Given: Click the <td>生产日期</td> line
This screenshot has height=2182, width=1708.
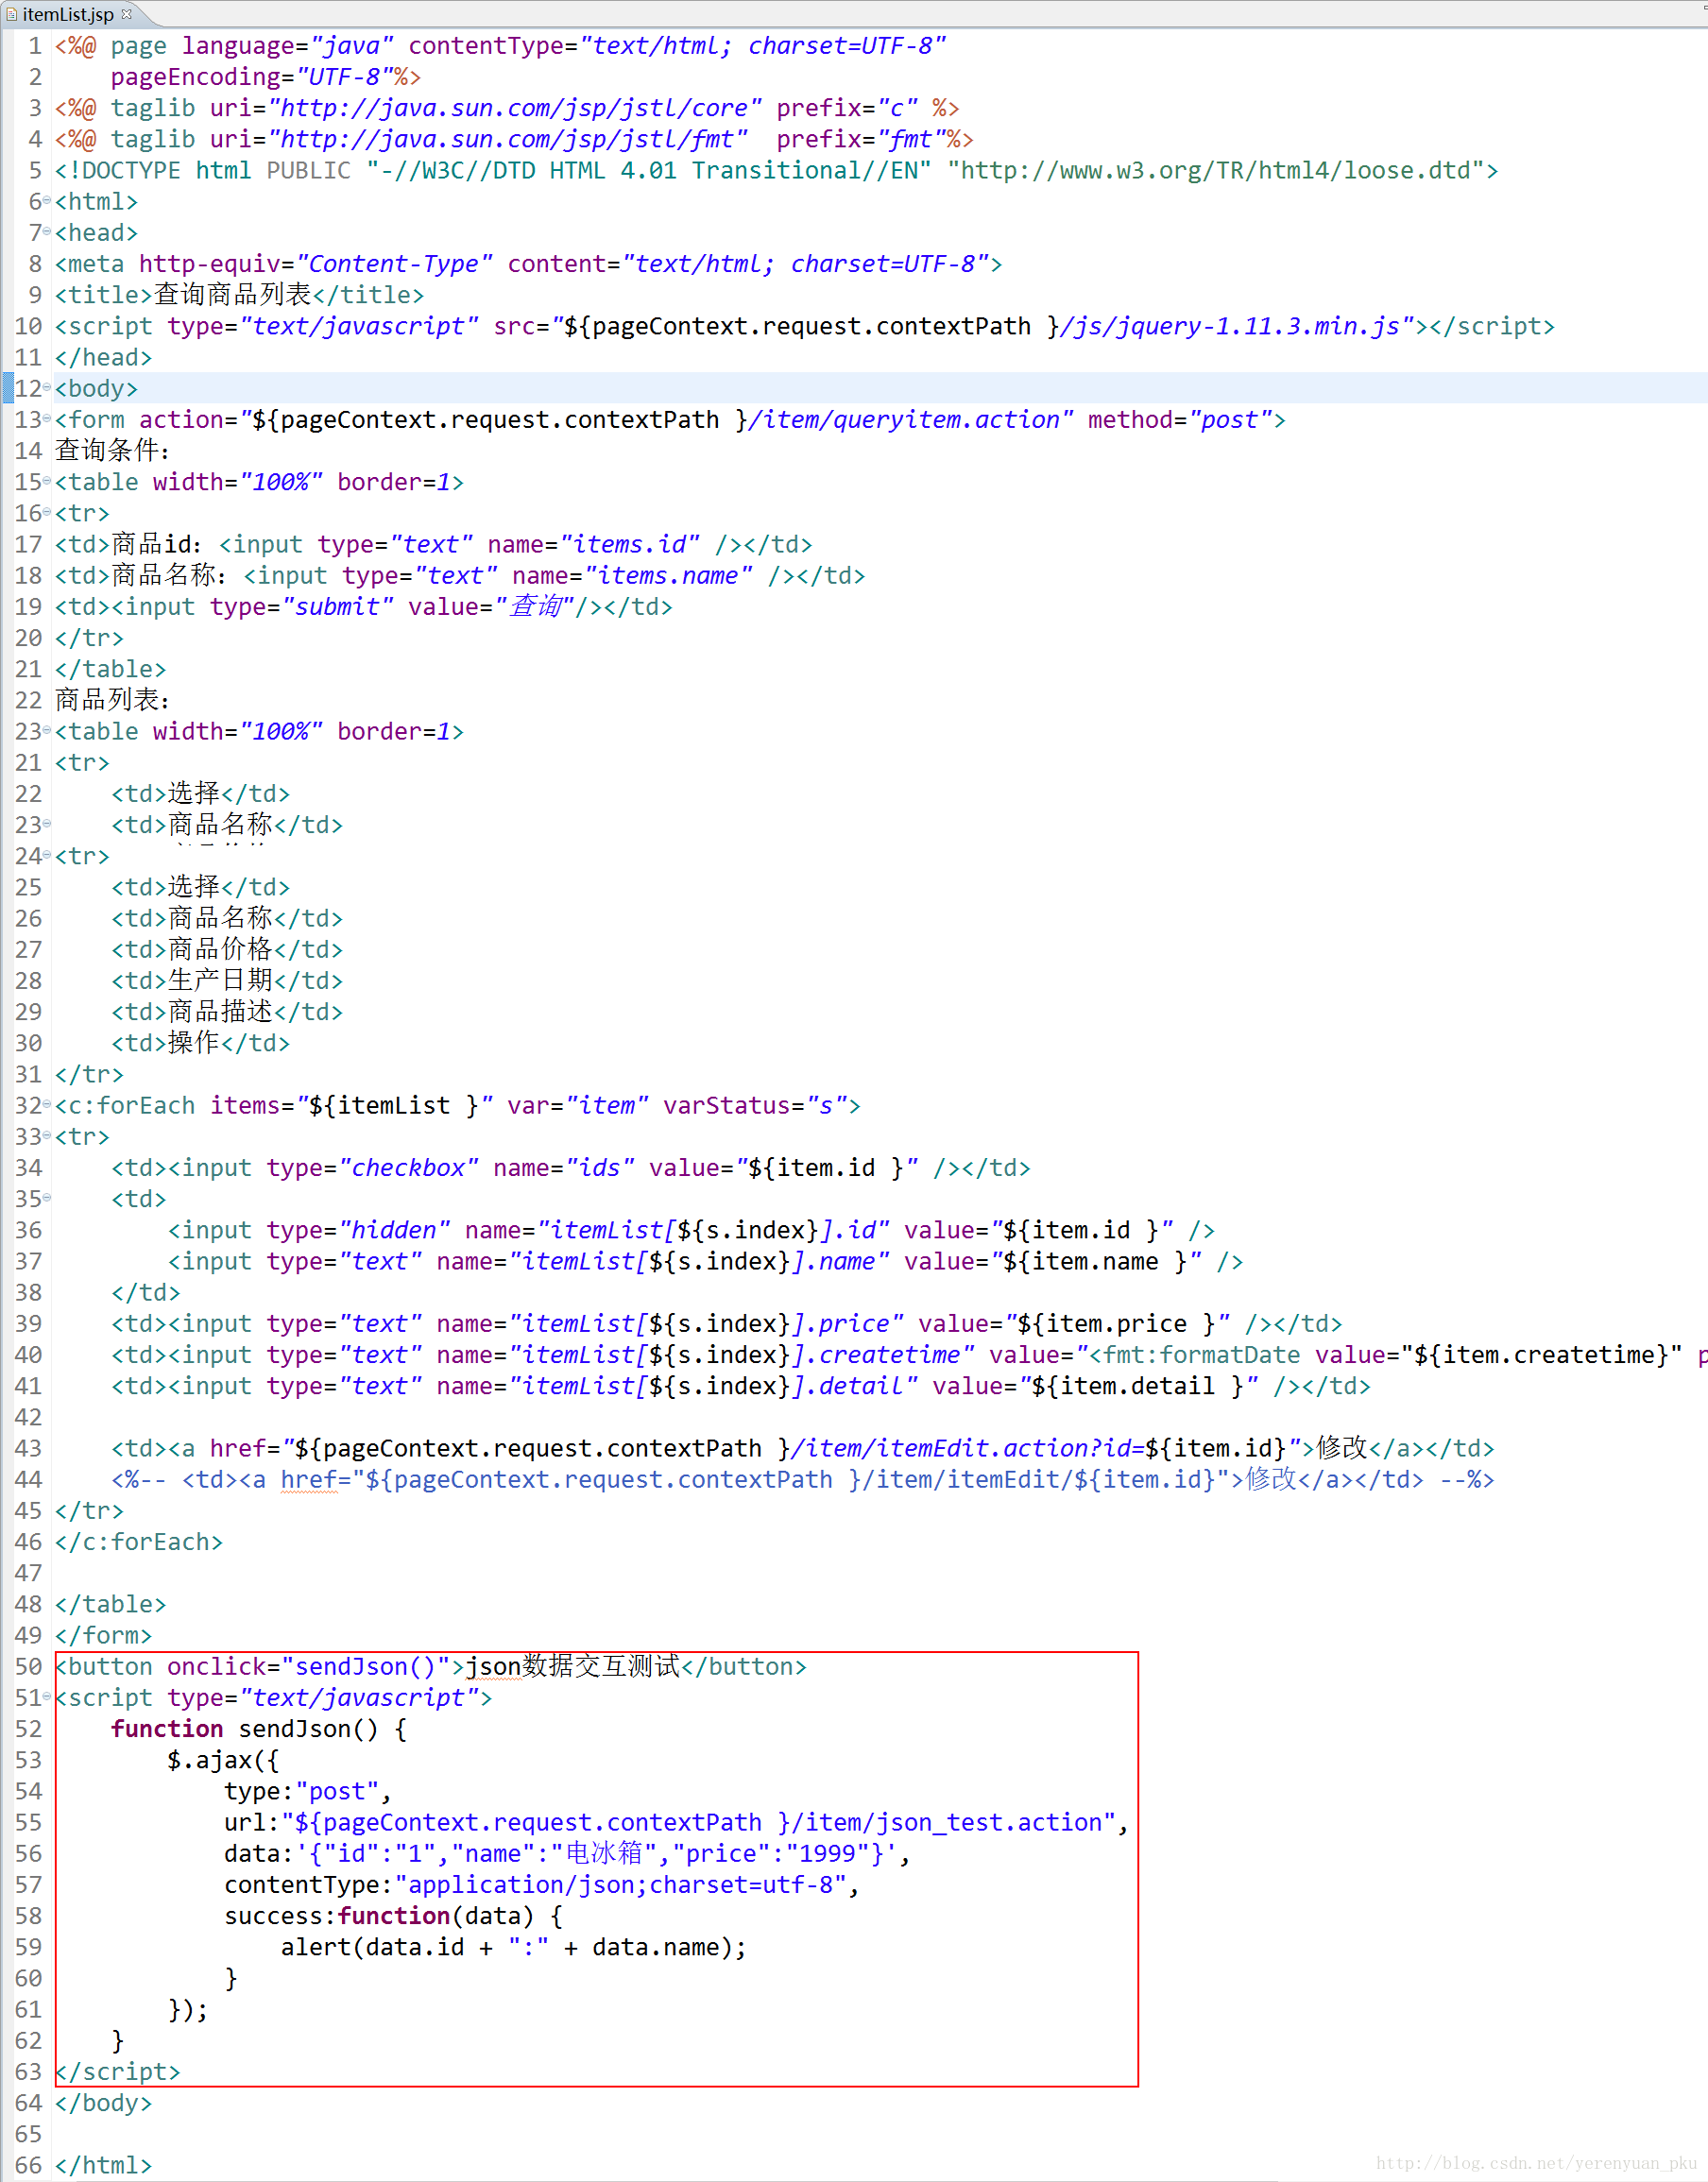Looking at the screenshot, I should coord(227,981).
